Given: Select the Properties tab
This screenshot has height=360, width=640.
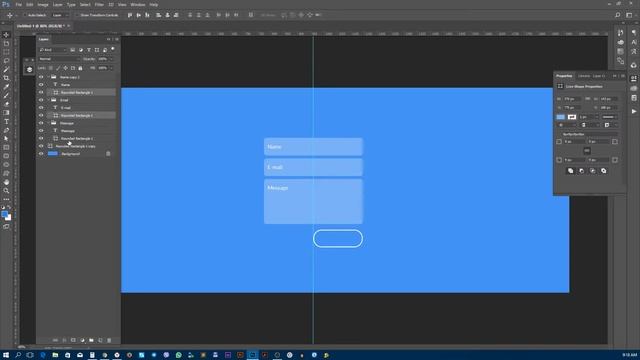Looking at the screenshot, I should tap(564, 76).
